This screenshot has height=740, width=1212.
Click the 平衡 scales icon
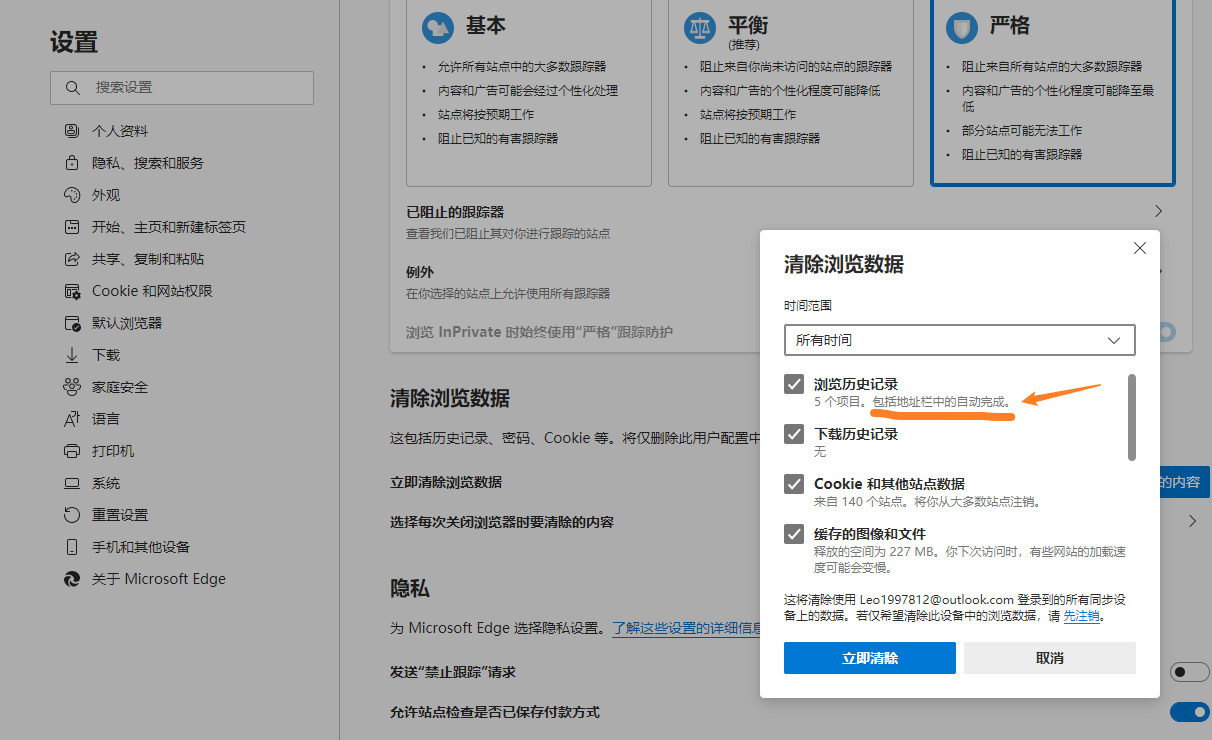point(699,27)
